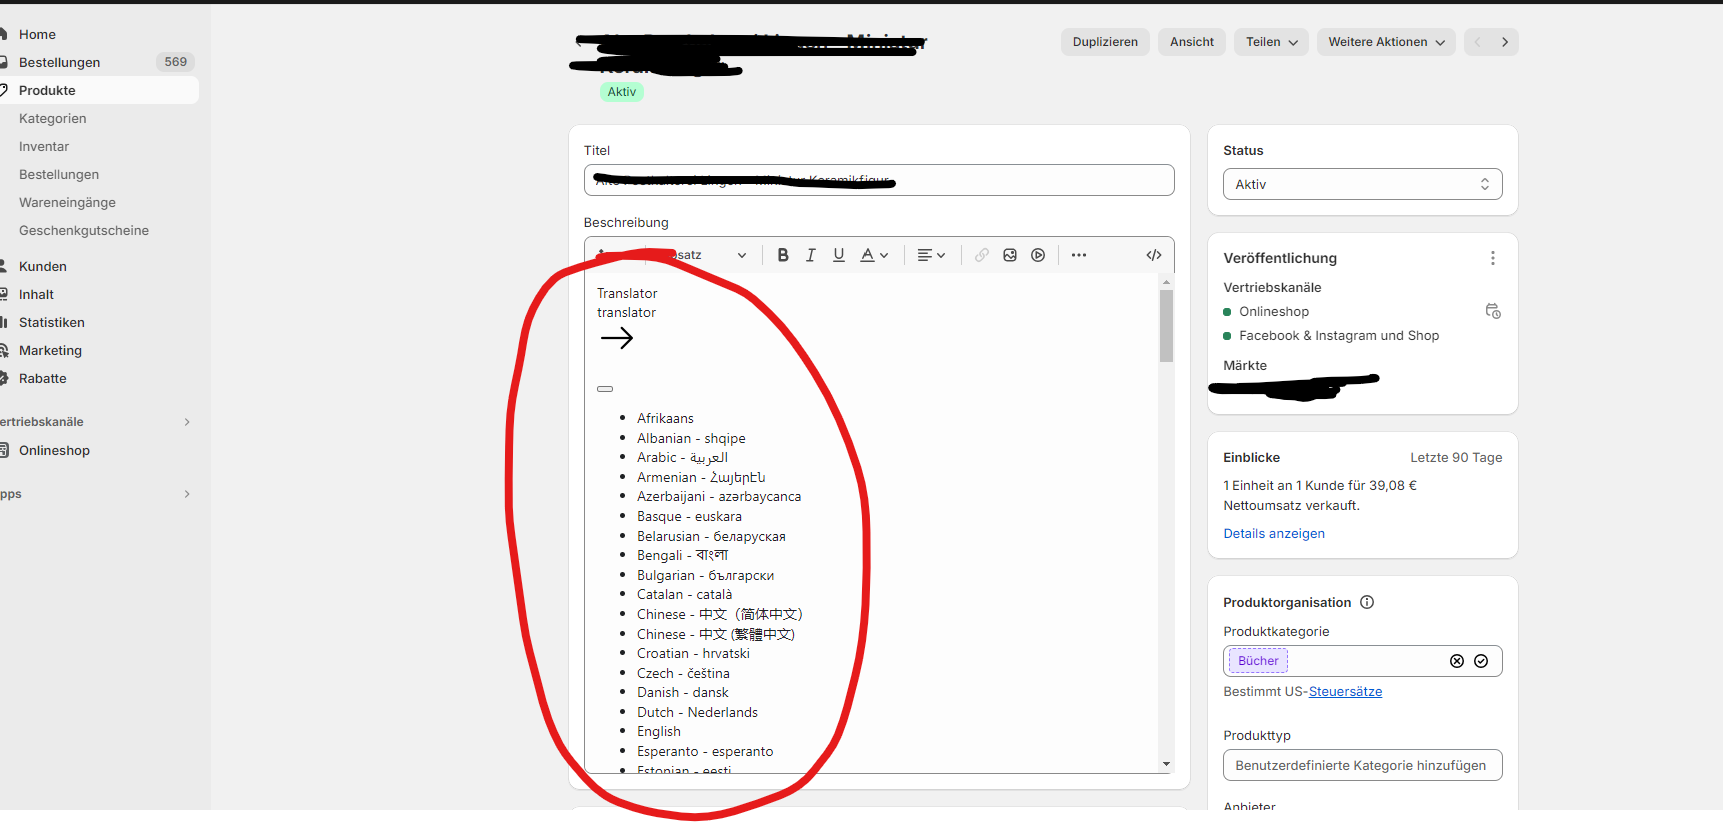Click the 'Catalan - català' list entry
Image resolution: width=1724 pixels, height=823 pixels.
(684, 595)
